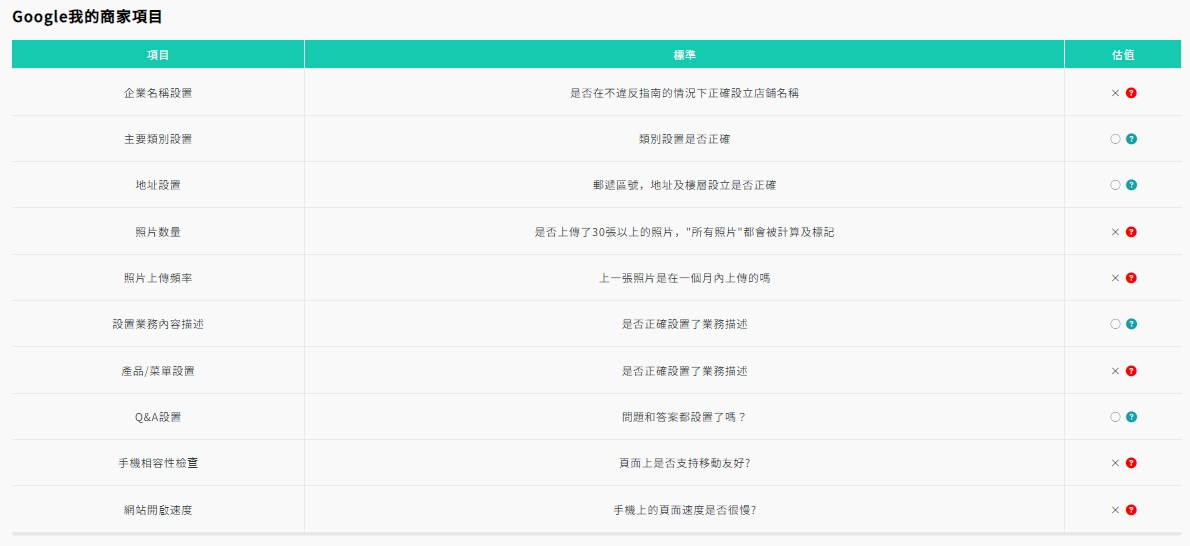Viewport: 1190px width, 546px height.
Task: Click the circle mark in Q&A設置 row
Action: pos(1115,417)
